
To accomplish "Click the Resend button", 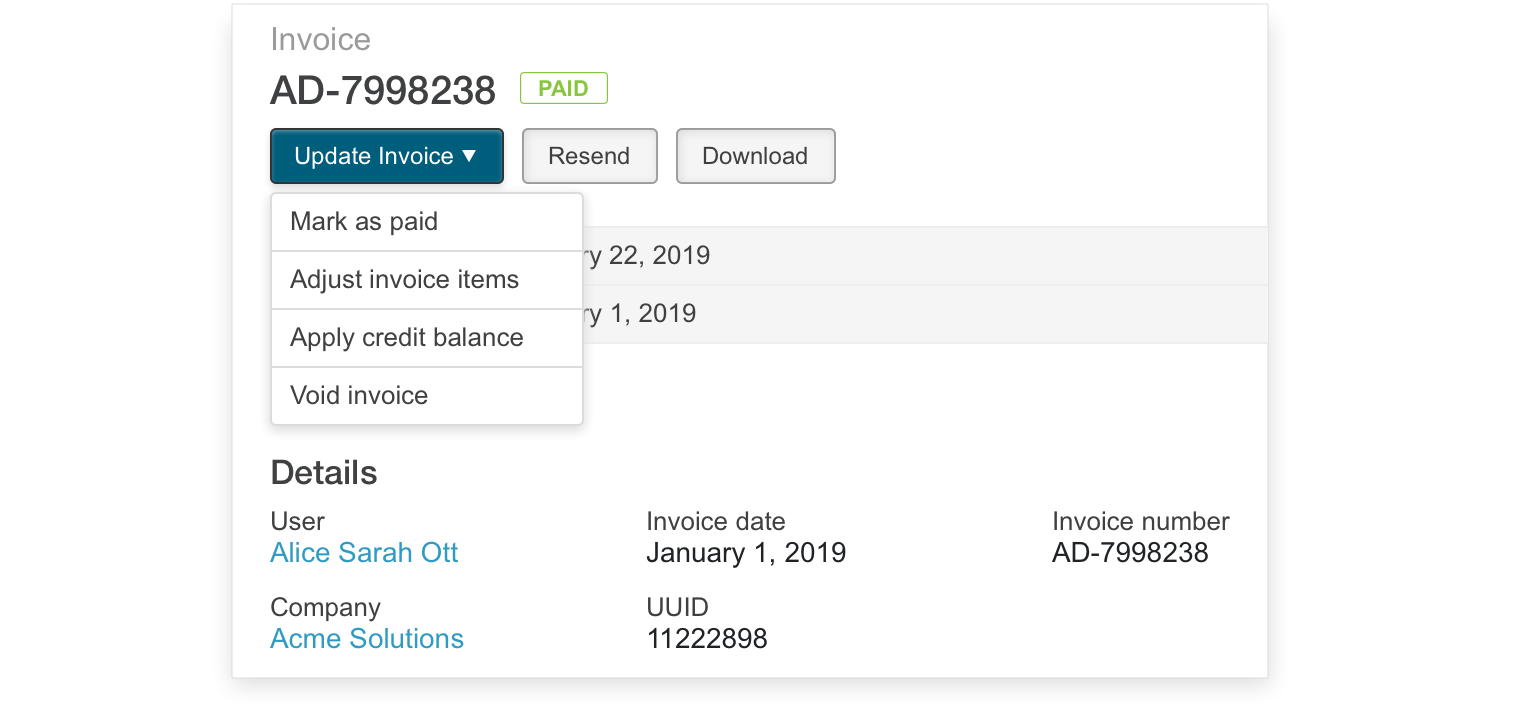I will click(589, 156).
